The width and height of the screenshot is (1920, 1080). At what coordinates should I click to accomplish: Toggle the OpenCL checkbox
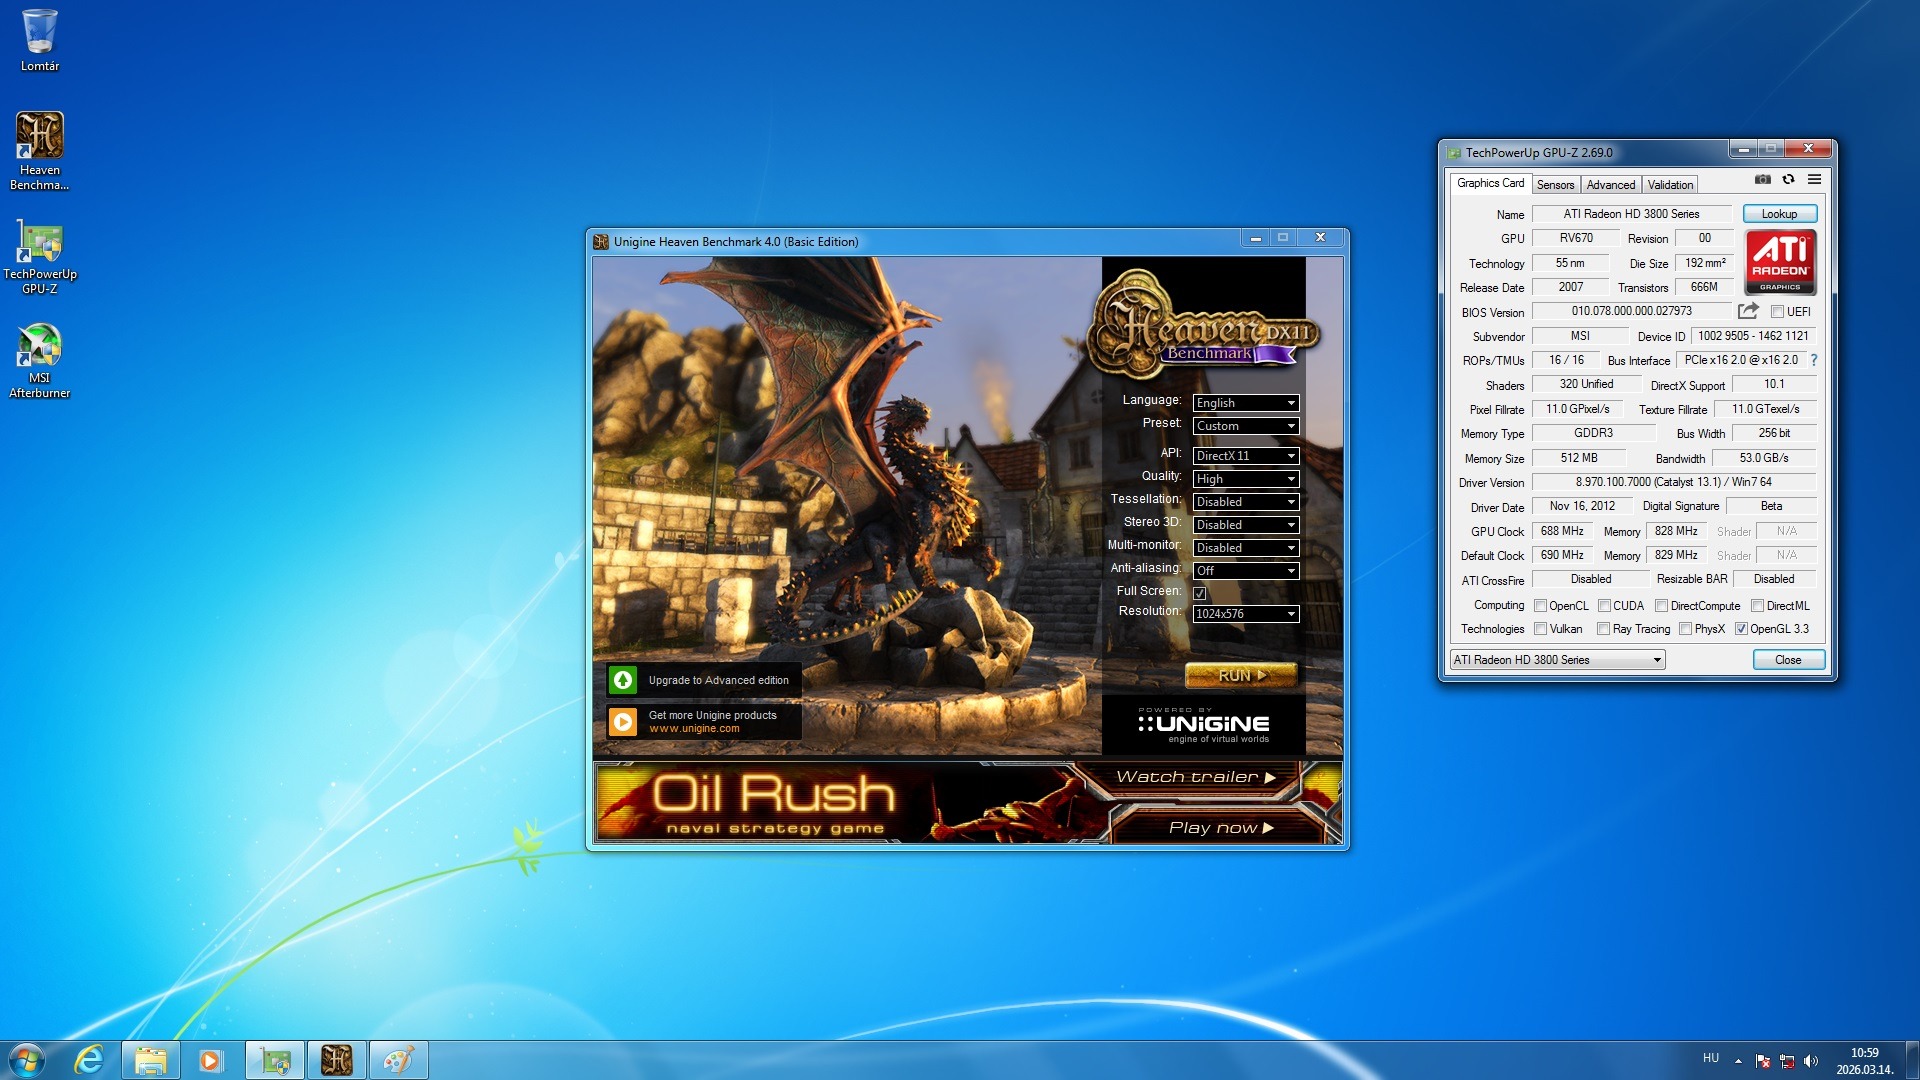pyautogui.click(x=1540, y=606)
